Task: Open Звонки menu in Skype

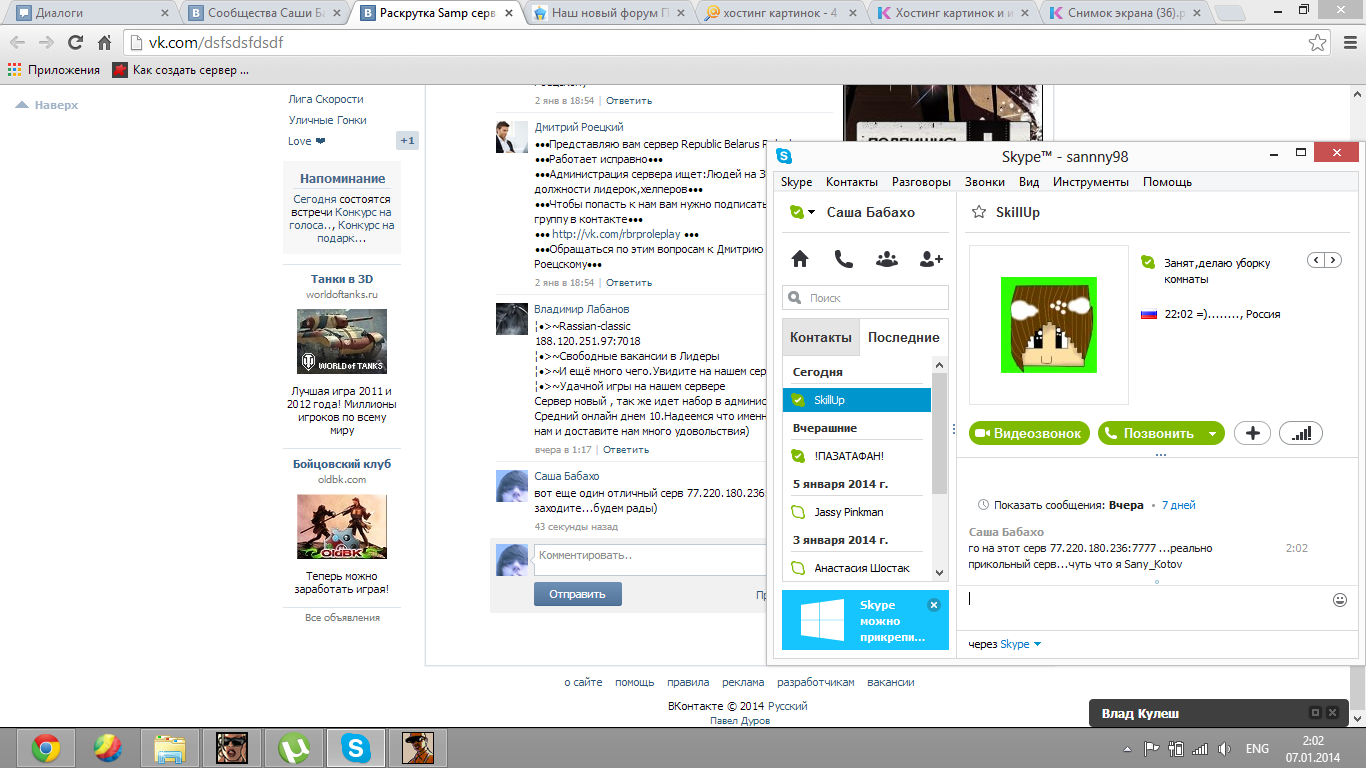Action: tap(985, 182)
